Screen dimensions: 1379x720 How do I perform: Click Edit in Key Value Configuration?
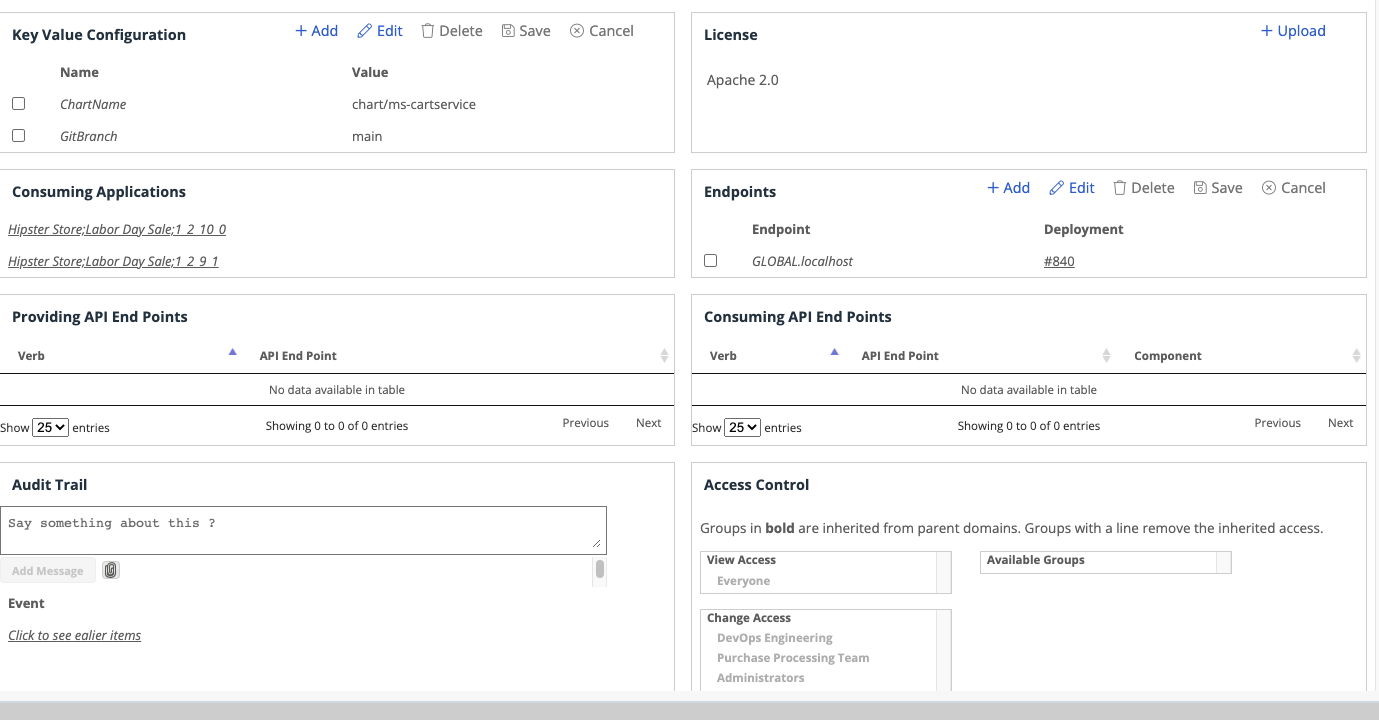(x=380, y=31)
